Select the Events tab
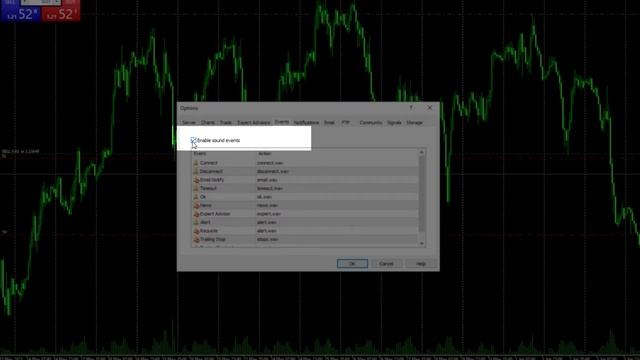This screenshot has width=640, height=360. 282,122
